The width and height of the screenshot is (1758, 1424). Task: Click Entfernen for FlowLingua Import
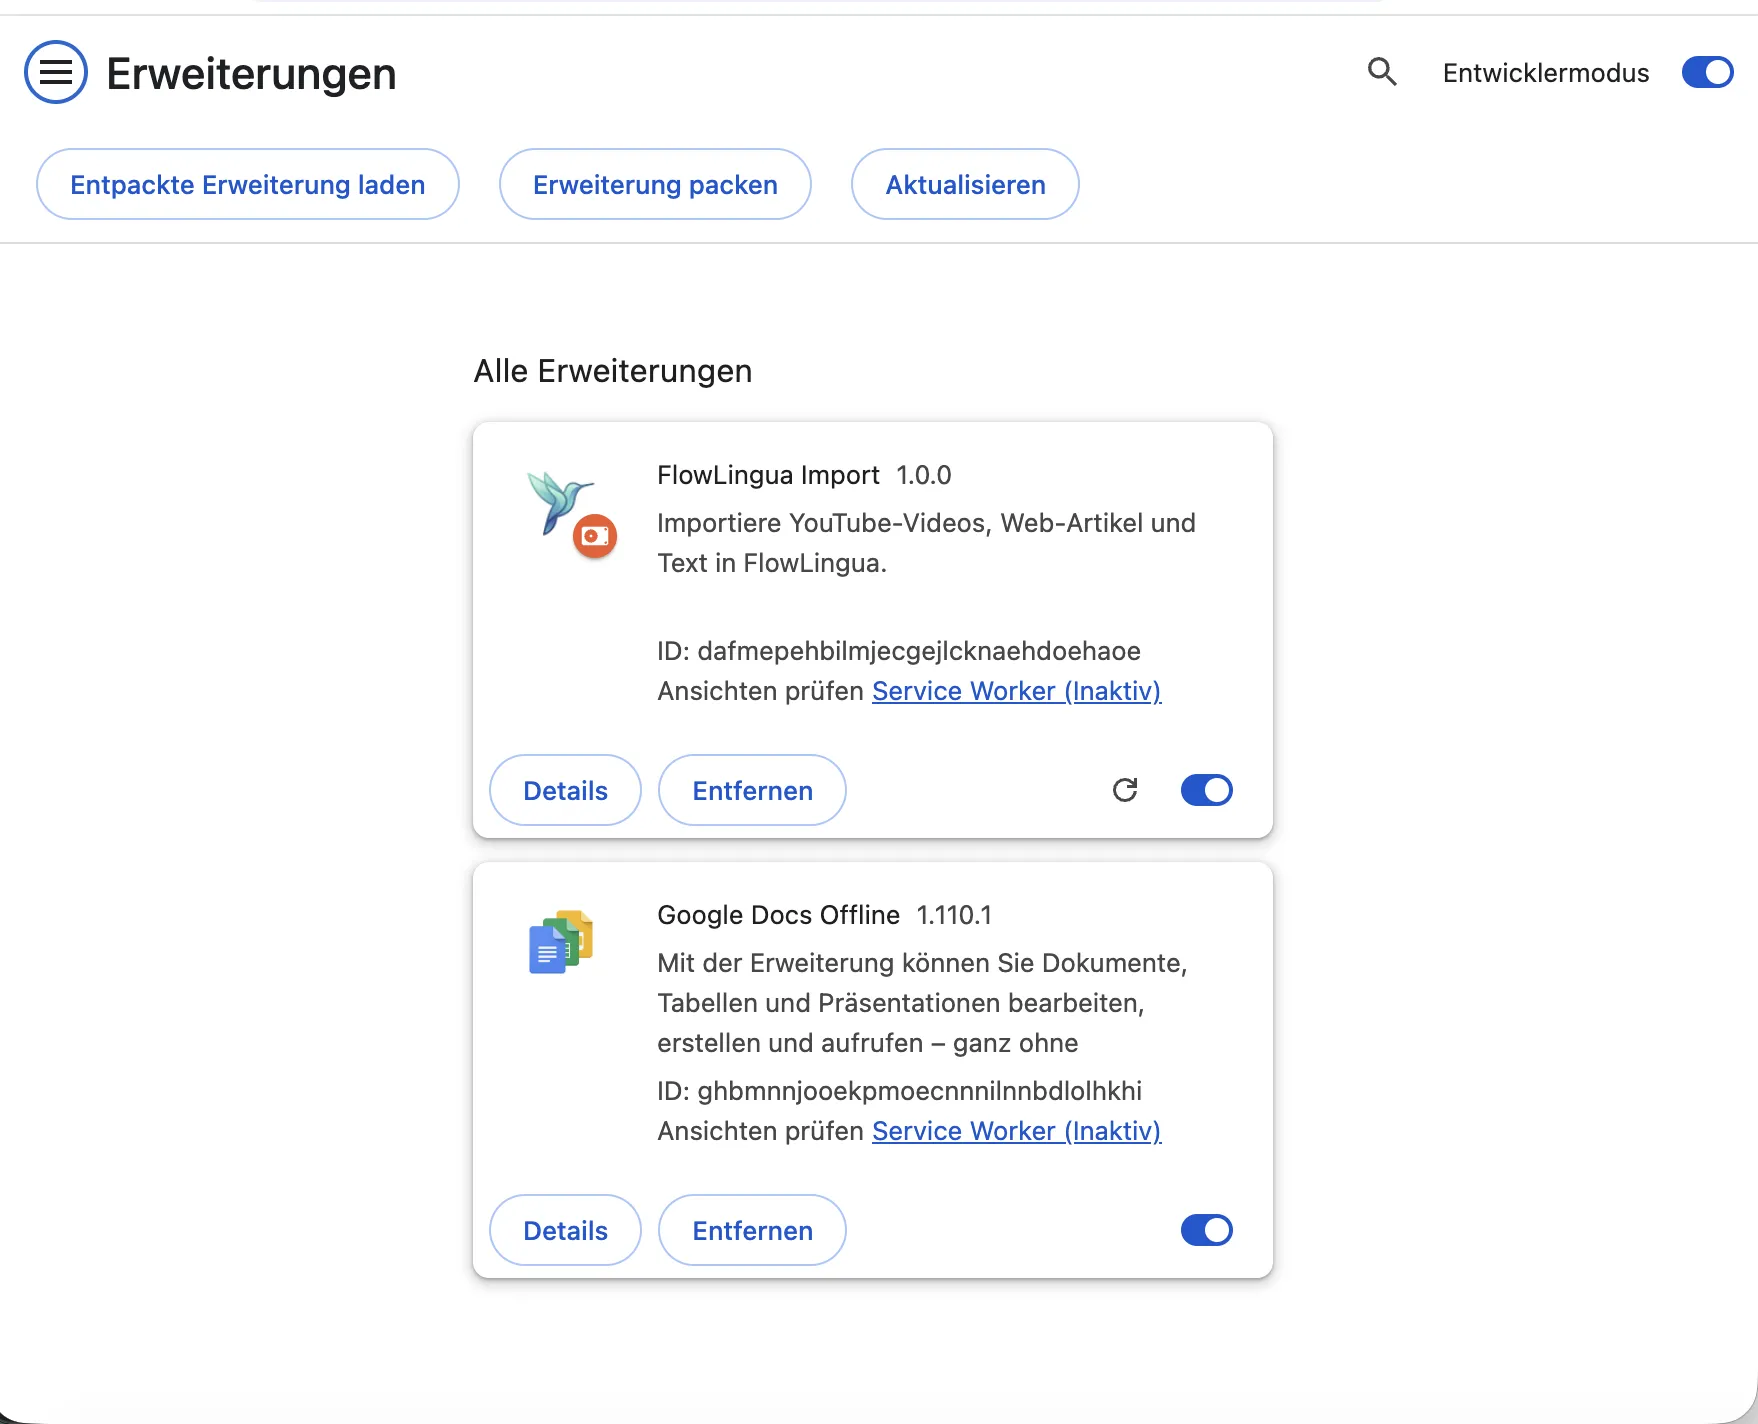click(x=752, y=790)
